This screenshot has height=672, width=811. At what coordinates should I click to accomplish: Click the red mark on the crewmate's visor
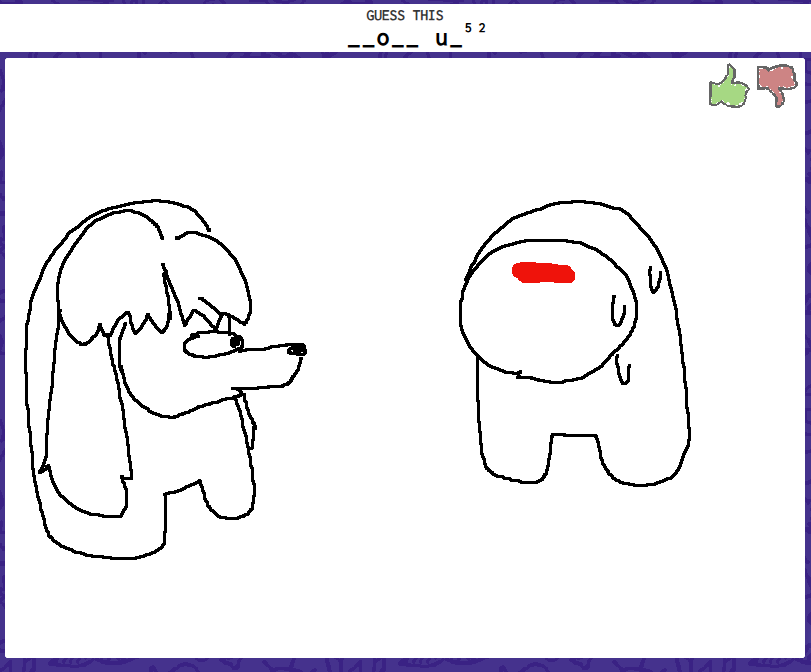pyautogui.click(x=543, y=272)
